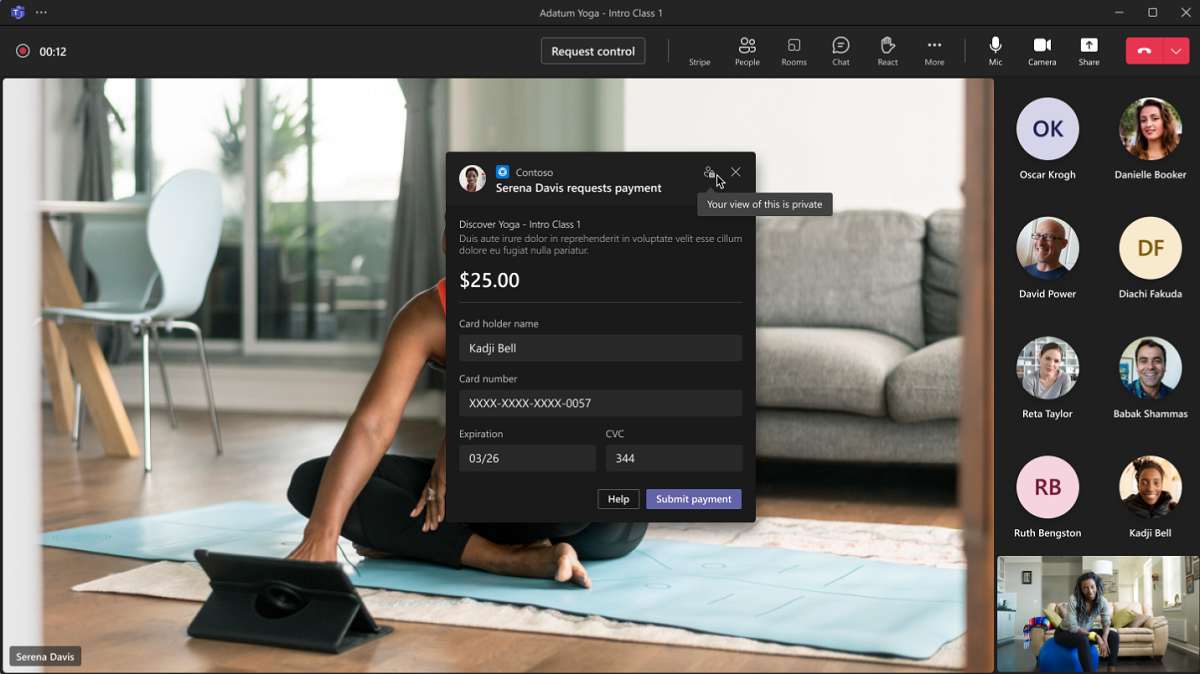1200x674 pixels.
Task: Select Ruth Bengston's RB avatar
Action: (x=1048, y=487)
